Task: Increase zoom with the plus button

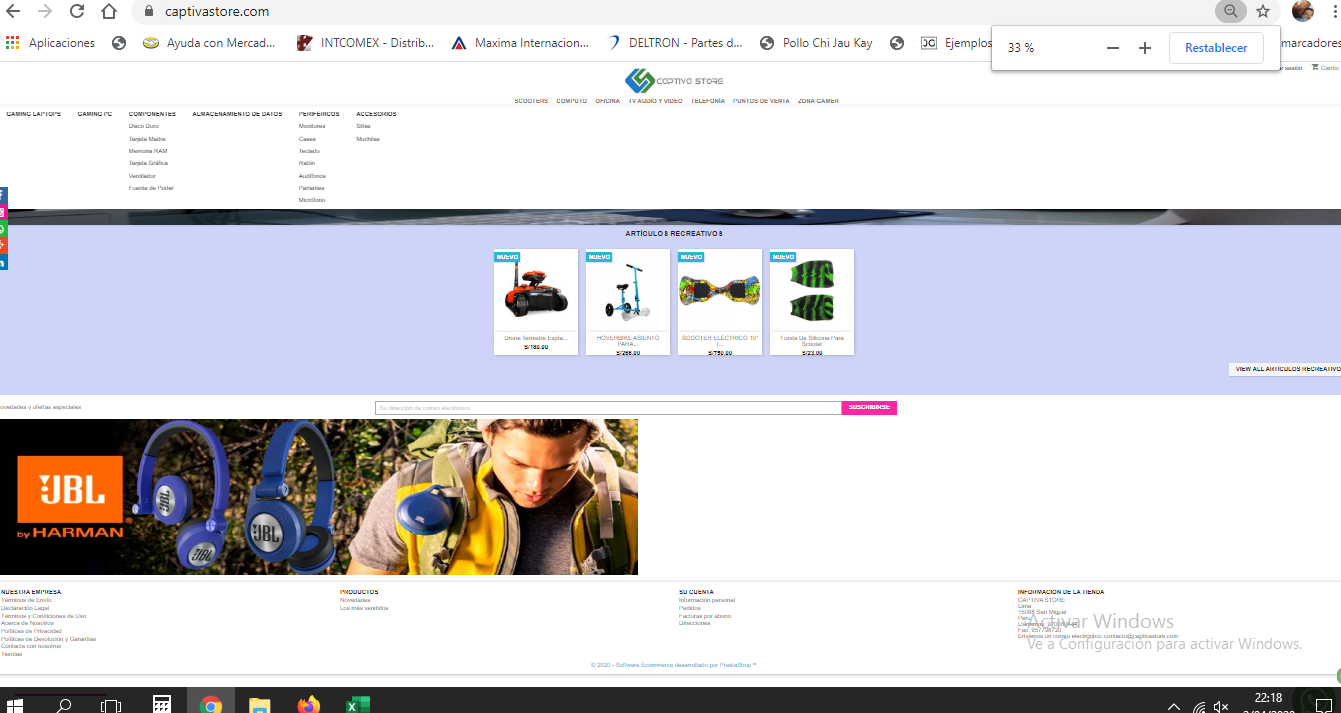Action: click(1145, 48)
